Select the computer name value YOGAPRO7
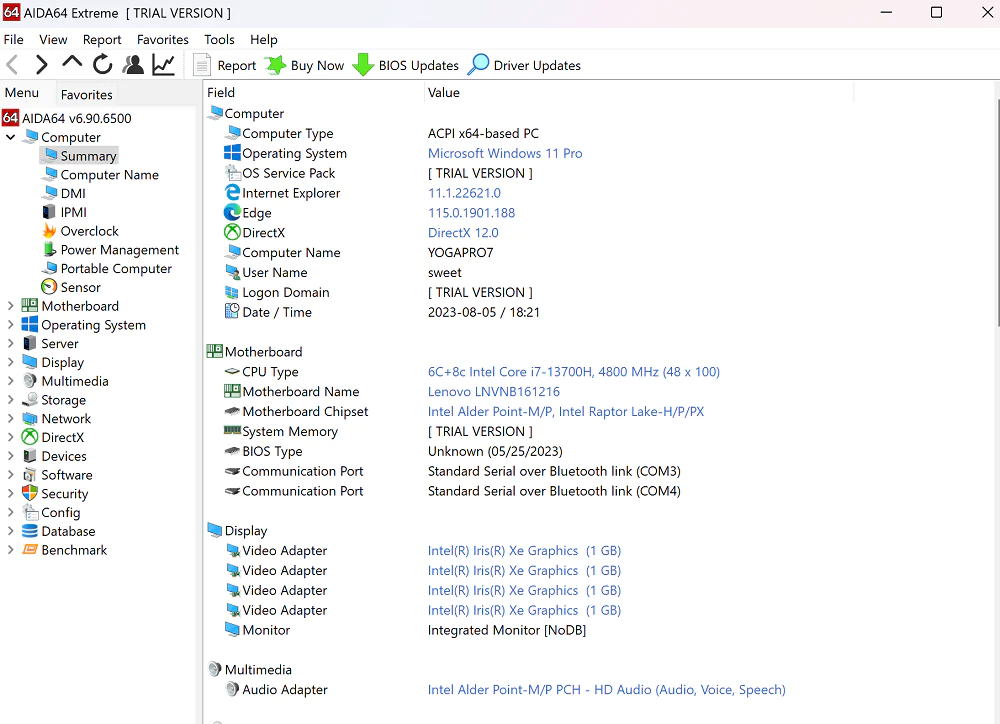 tap(460, 253)
